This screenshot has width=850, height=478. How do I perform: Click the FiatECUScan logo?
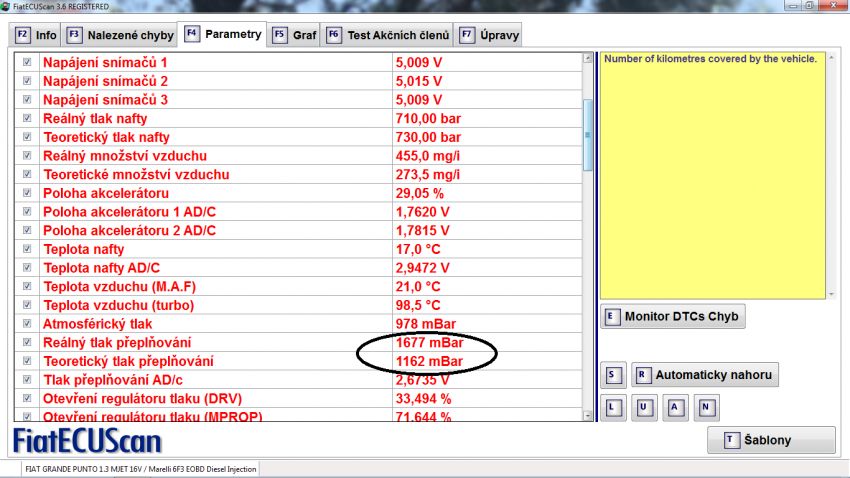click(87, 441)
